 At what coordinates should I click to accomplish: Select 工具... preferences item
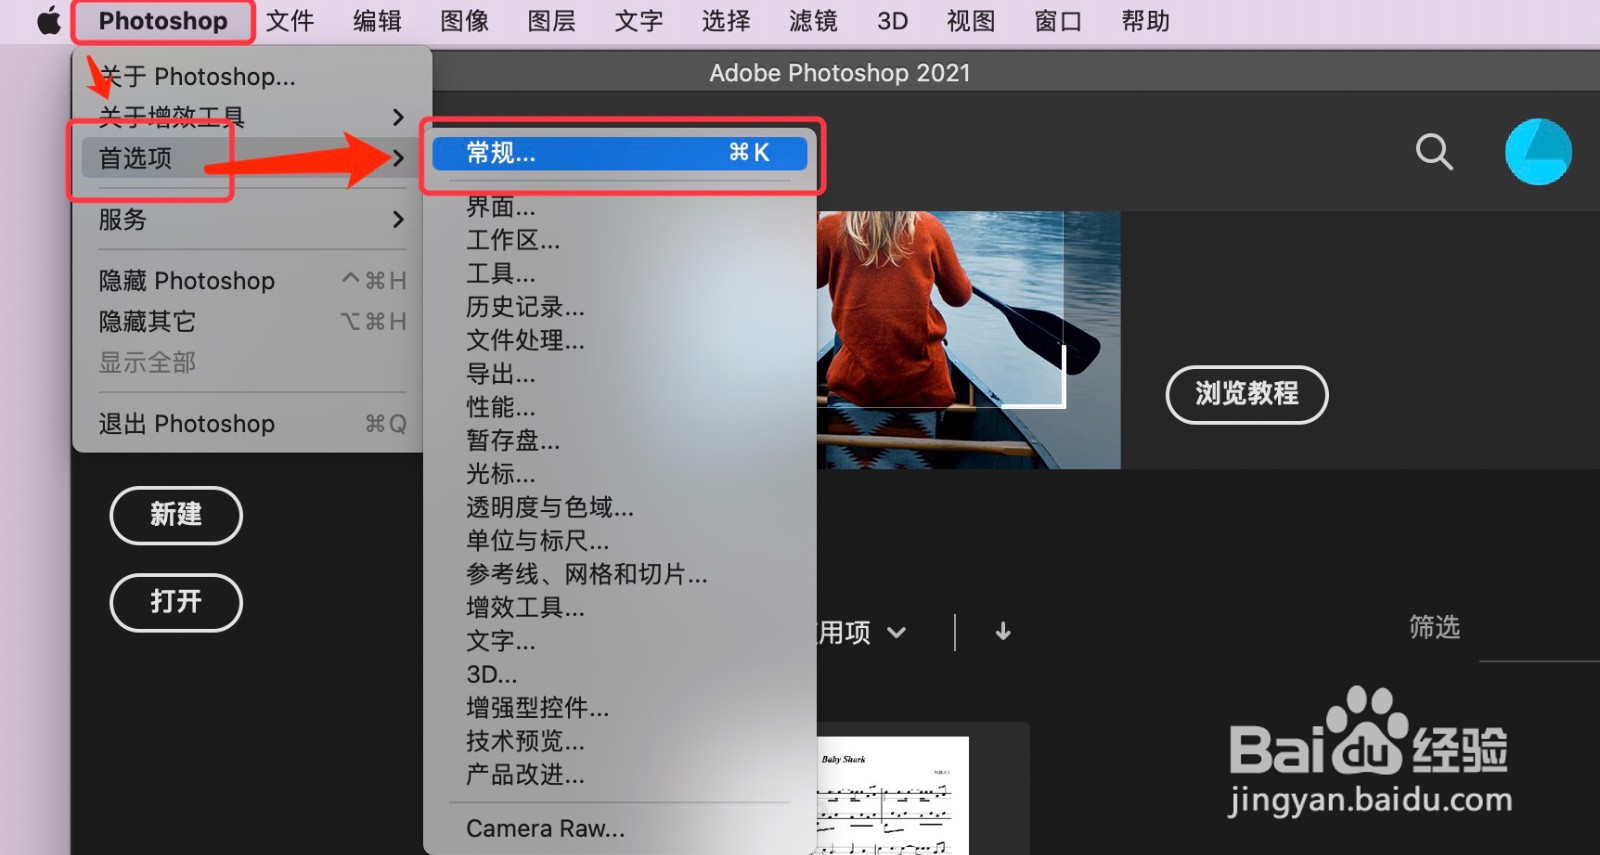tap(620, 274)
